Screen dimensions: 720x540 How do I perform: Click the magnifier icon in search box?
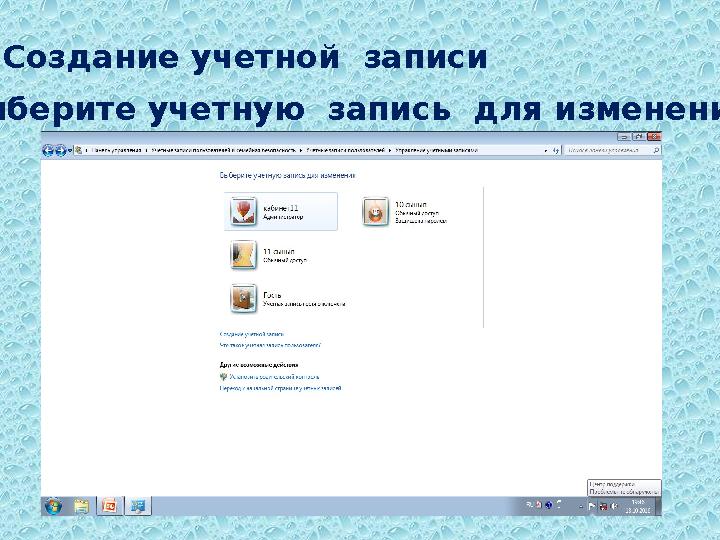656,150
